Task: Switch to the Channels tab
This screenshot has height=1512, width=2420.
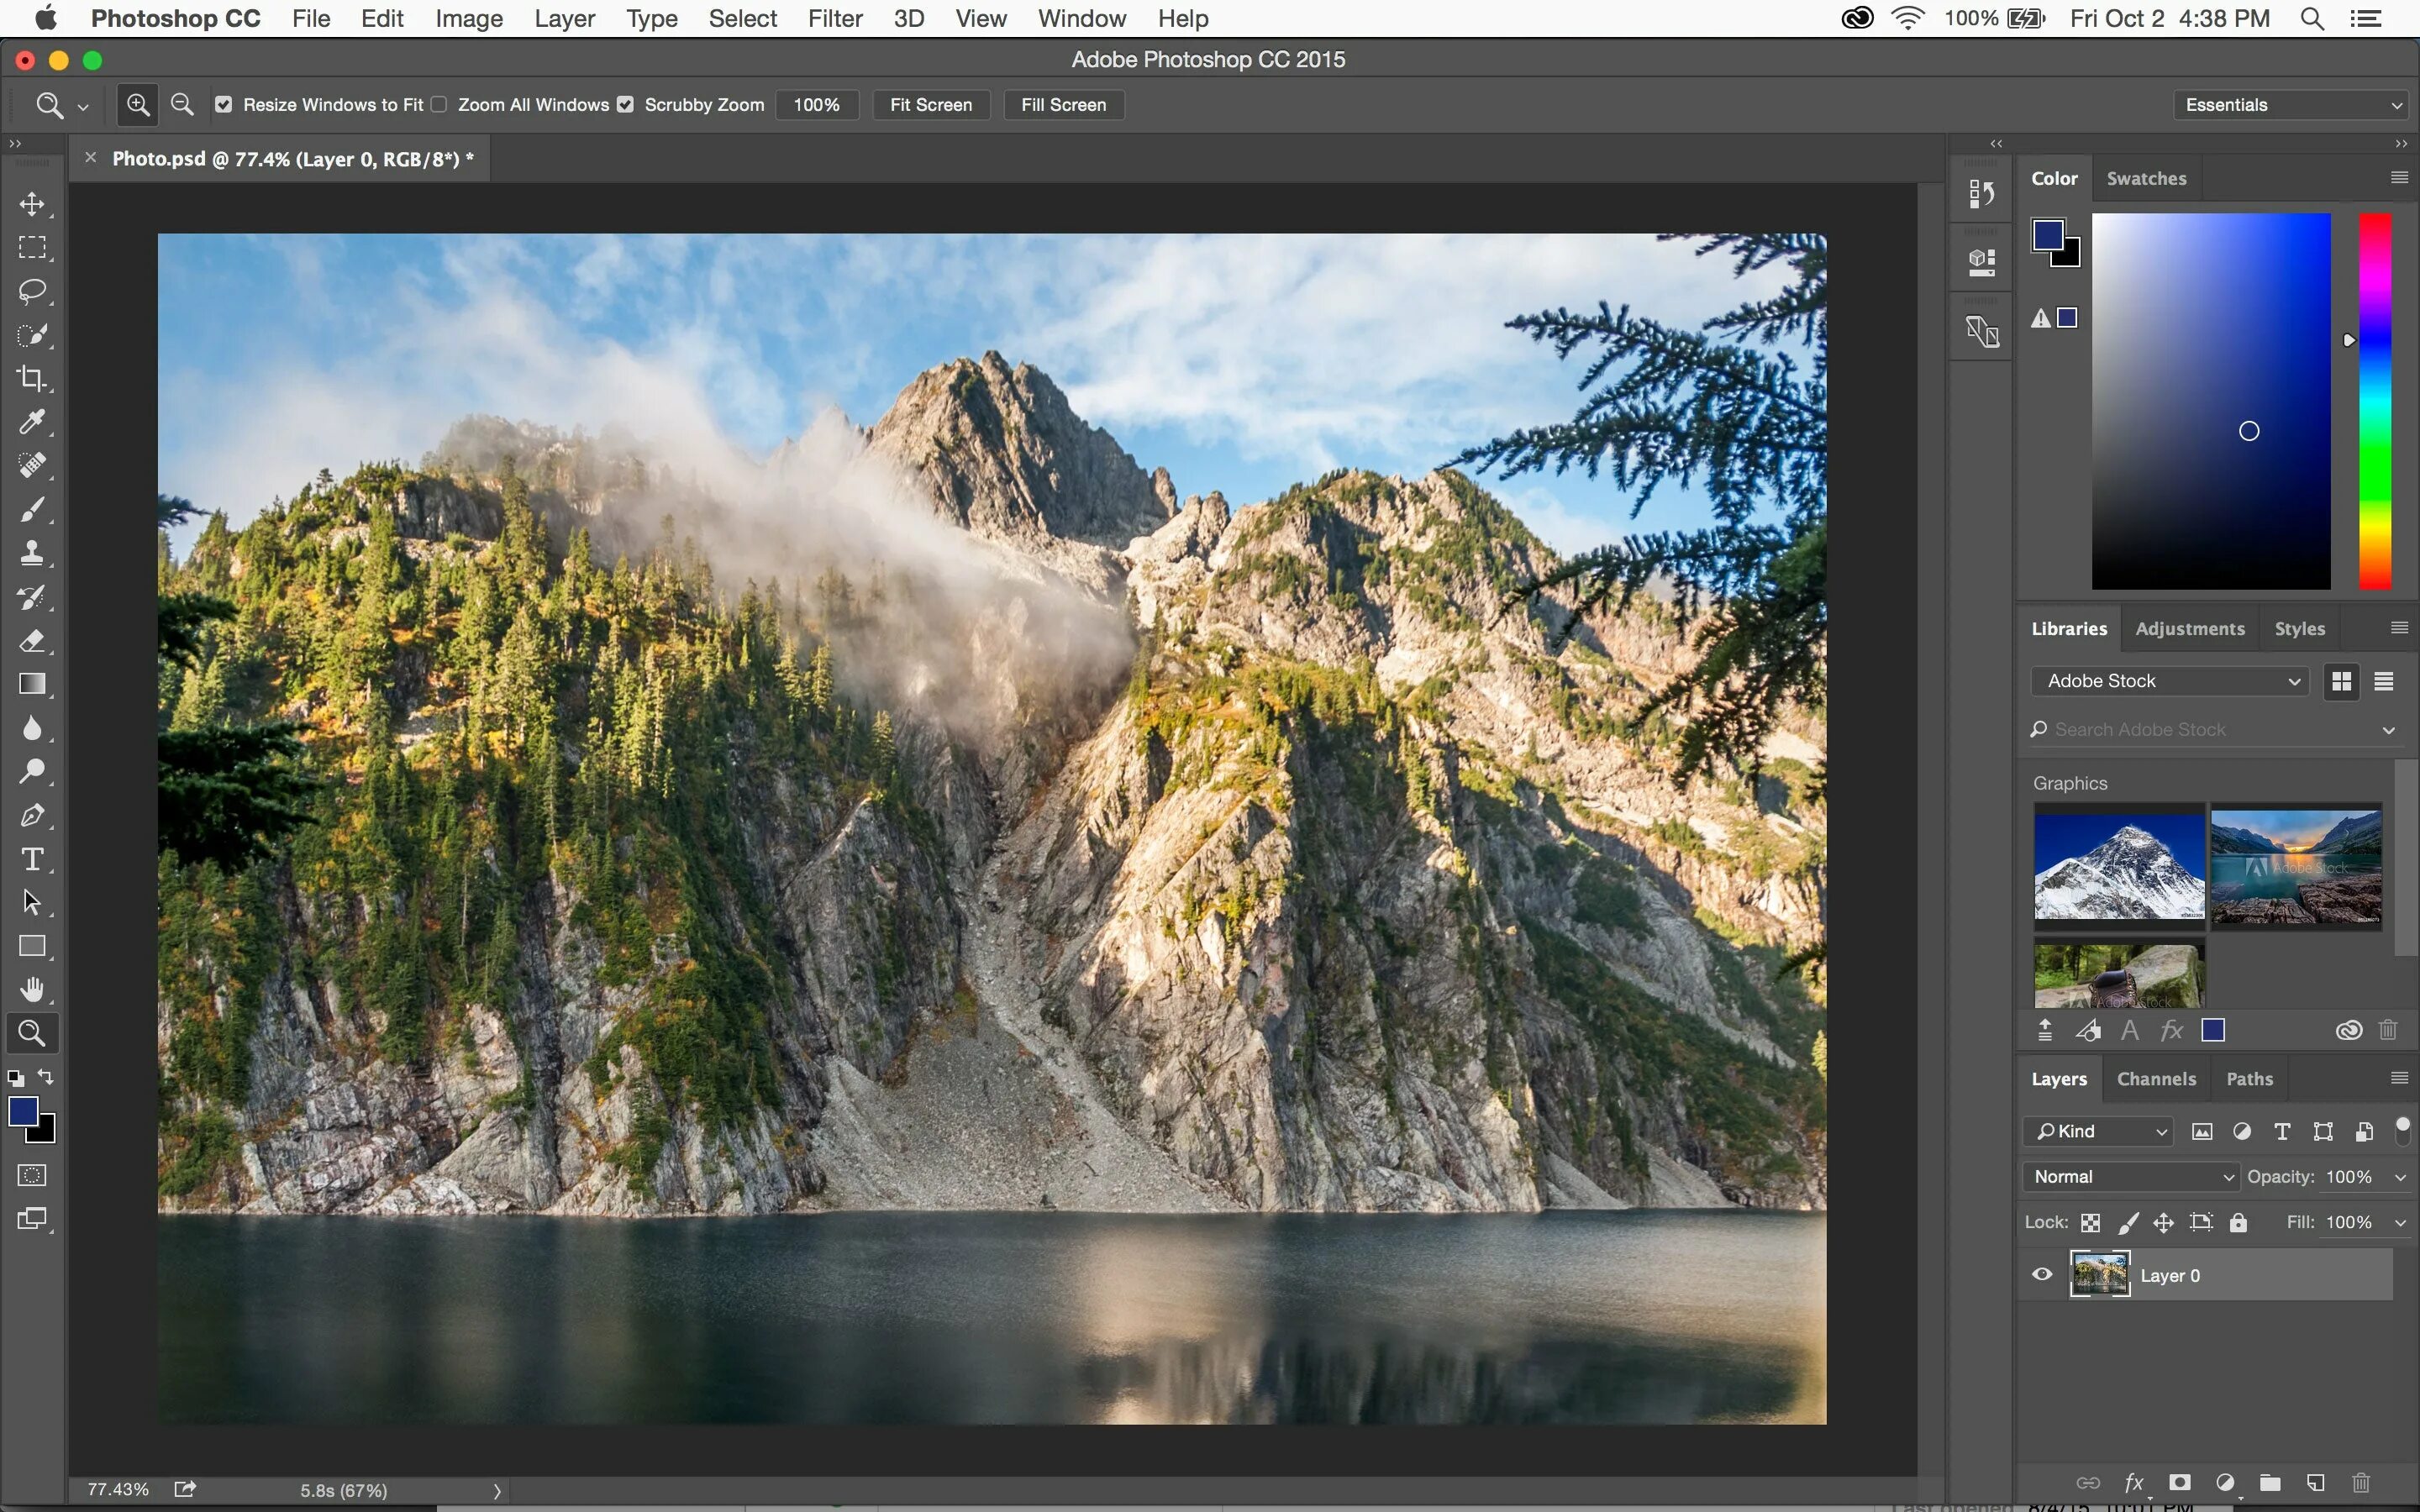Action: [2155, 1079]
